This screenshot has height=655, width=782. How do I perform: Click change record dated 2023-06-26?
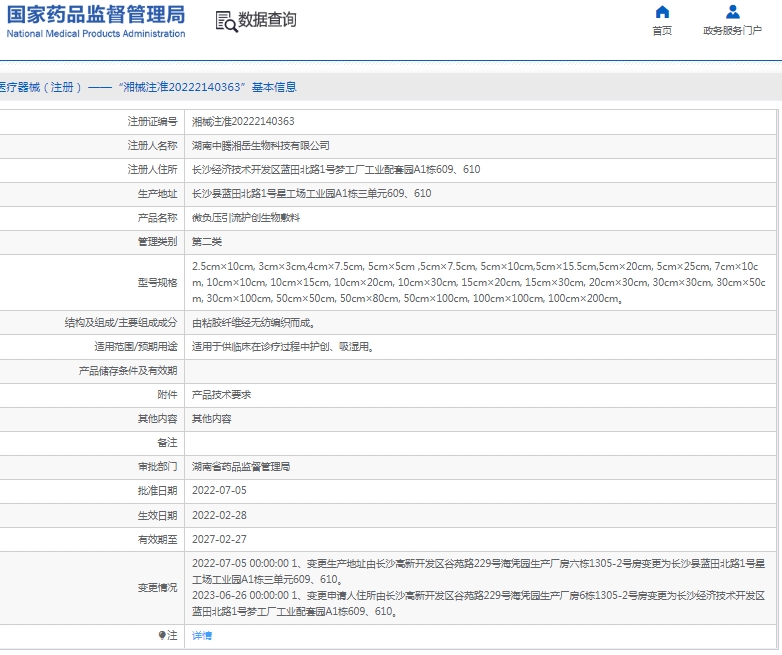coord(479,603)
